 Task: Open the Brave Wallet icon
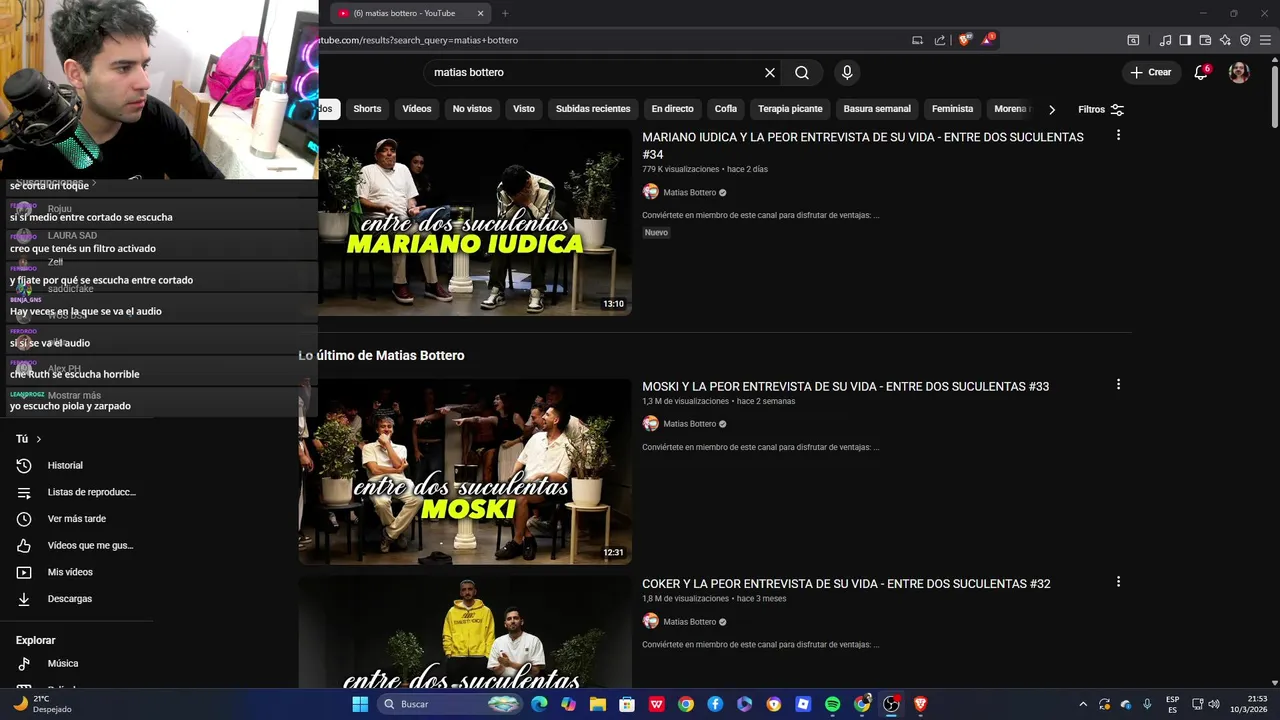1205,40
